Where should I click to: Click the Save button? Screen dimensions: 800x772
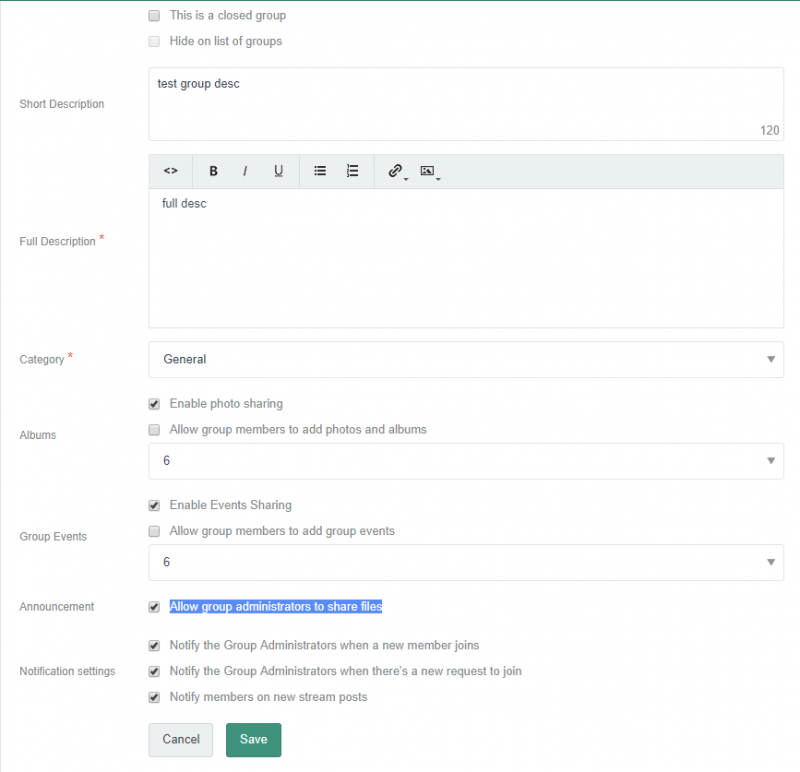click(x=253, y=740)
